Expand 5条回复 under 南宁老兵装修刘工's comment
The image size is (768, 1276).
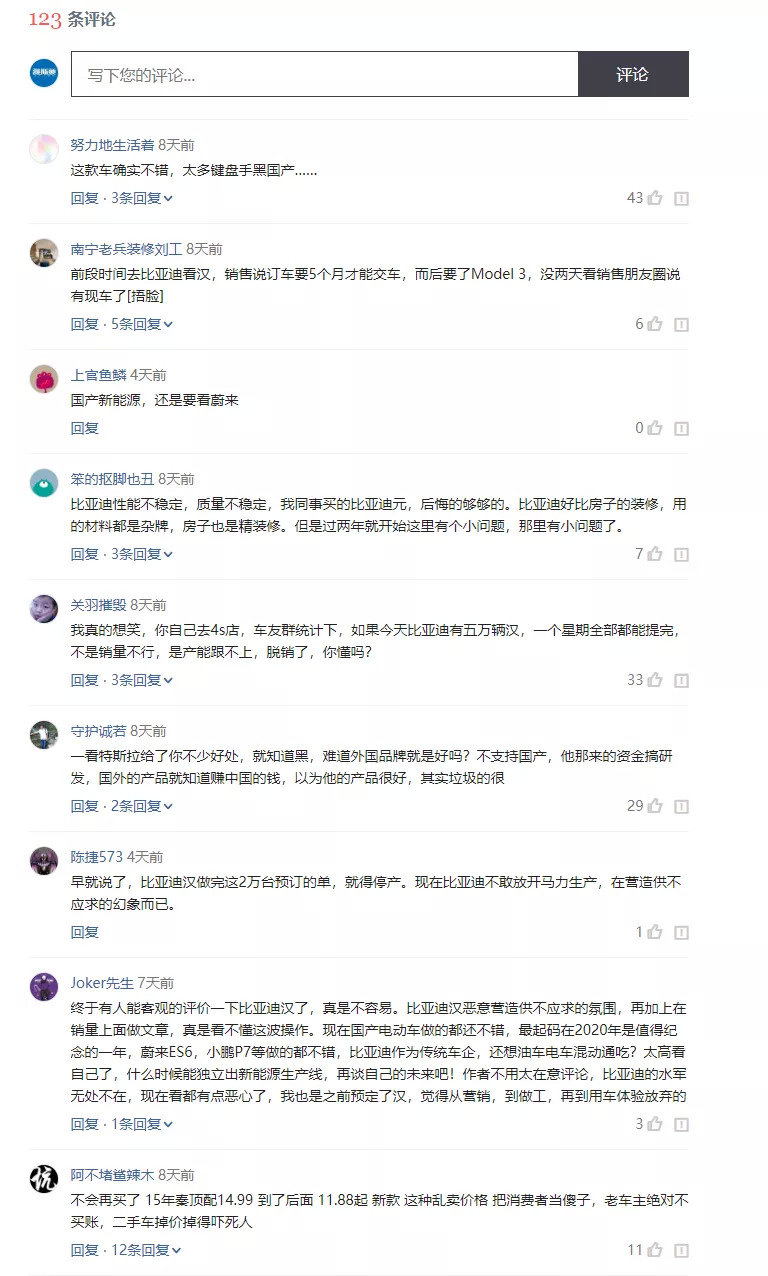click(x=142, y=324)
